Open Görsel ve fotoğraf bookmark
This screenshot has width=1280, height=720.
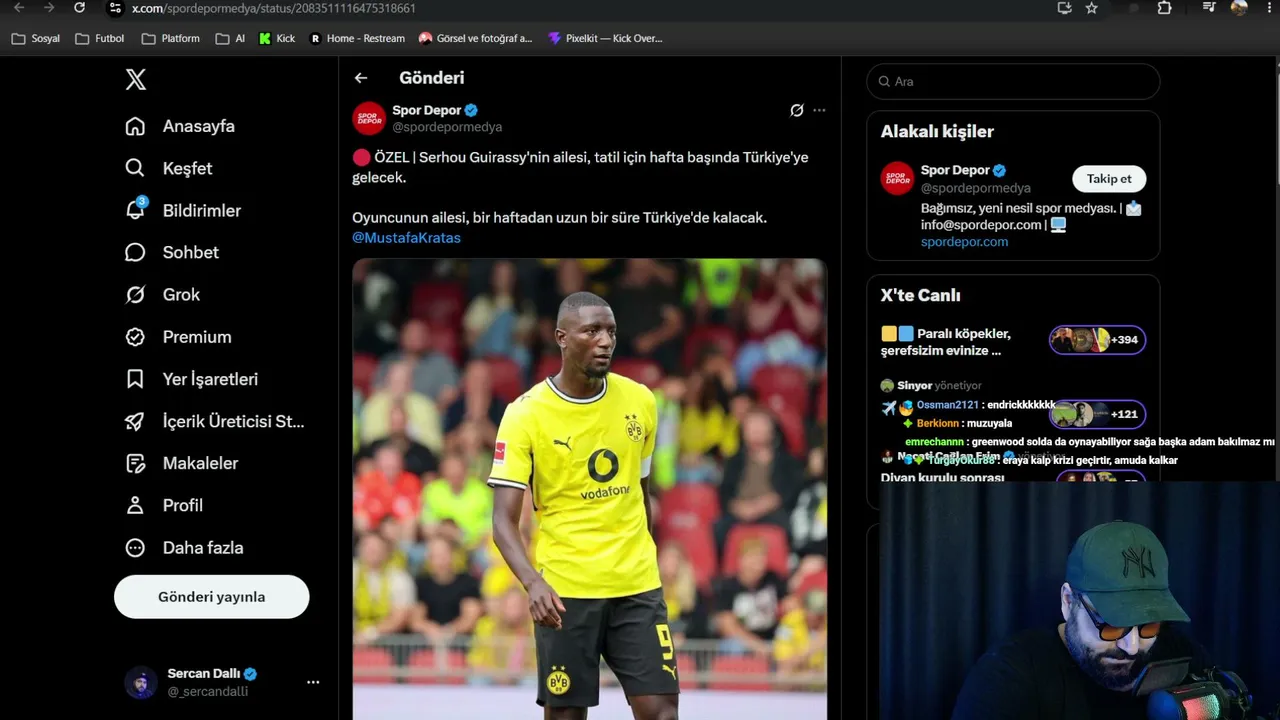click(x=475, y=38)
